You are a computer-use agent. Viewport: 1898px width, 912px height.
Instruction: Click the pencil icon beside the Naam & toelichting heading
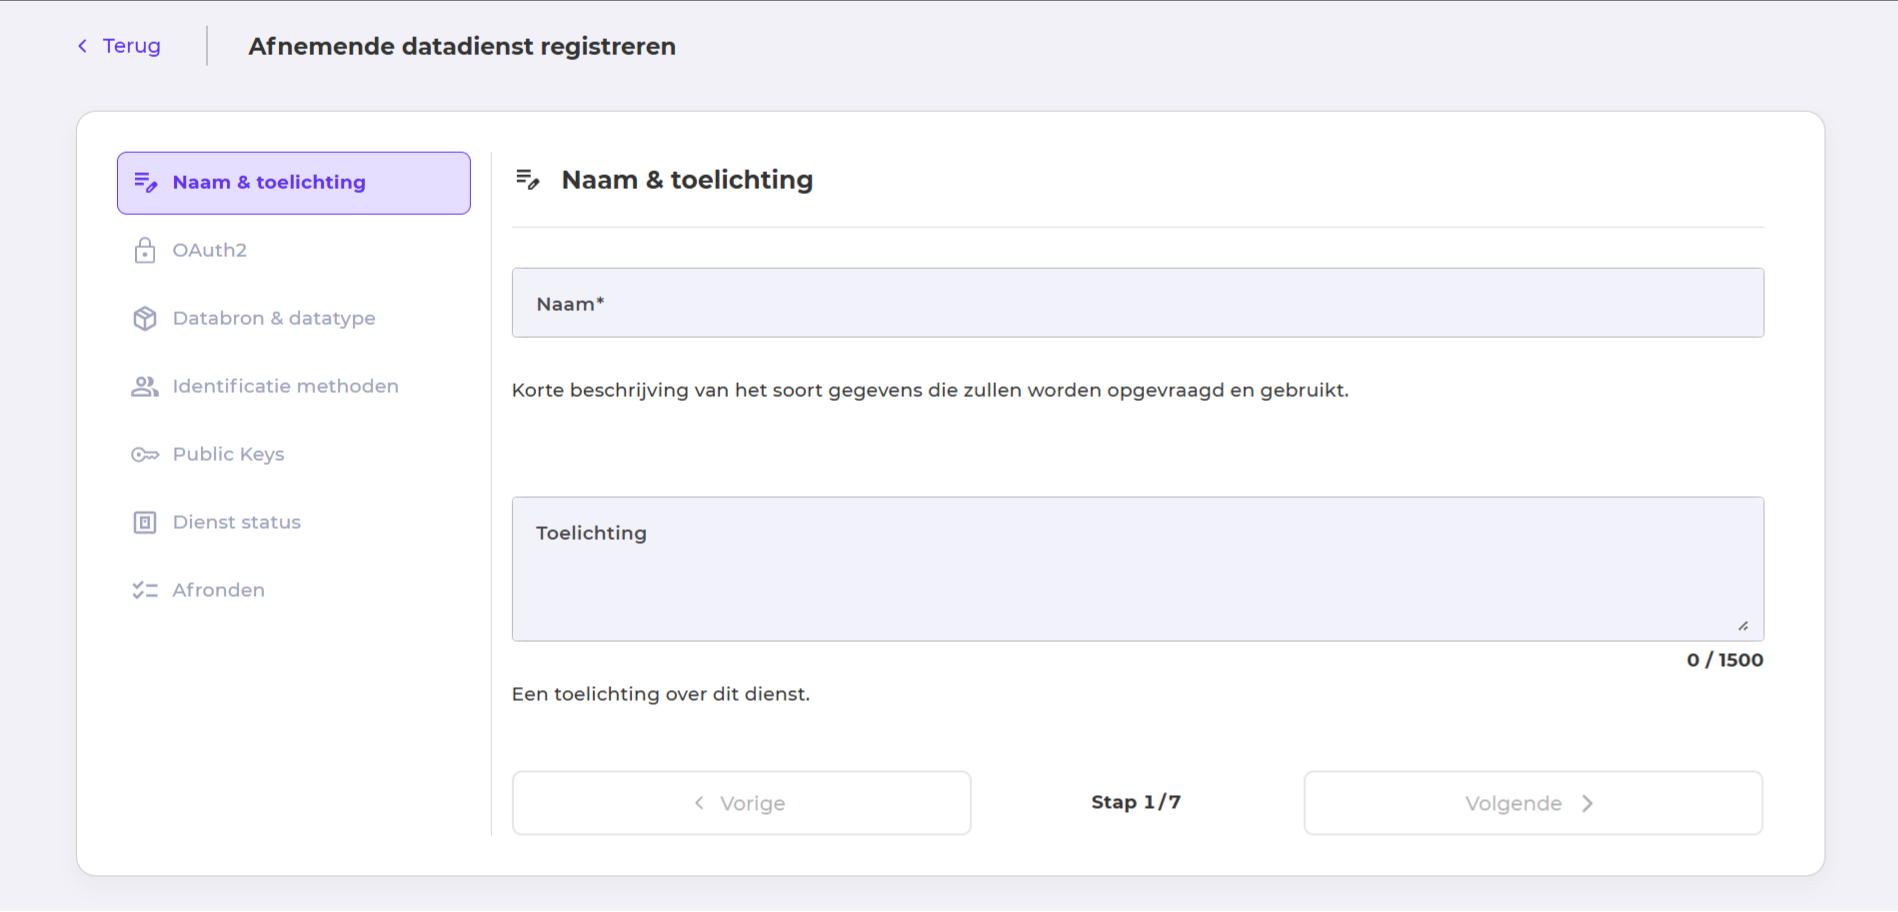pyautogui.click(x=529, y=179)
